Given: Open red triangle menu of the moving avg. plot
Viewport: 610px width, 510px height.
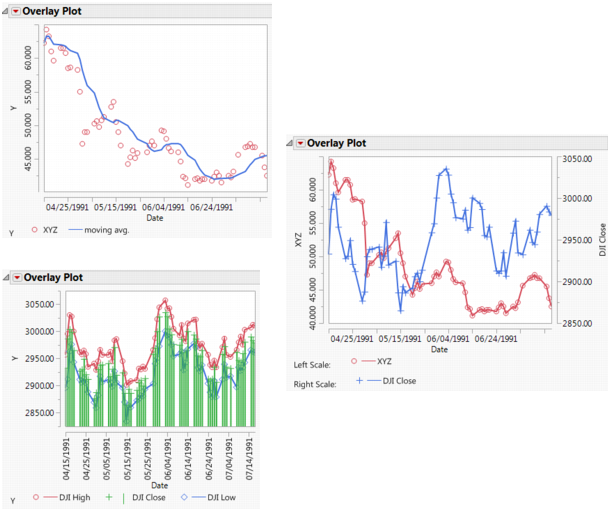Looking at the screenshot, I should click(15, 11).
